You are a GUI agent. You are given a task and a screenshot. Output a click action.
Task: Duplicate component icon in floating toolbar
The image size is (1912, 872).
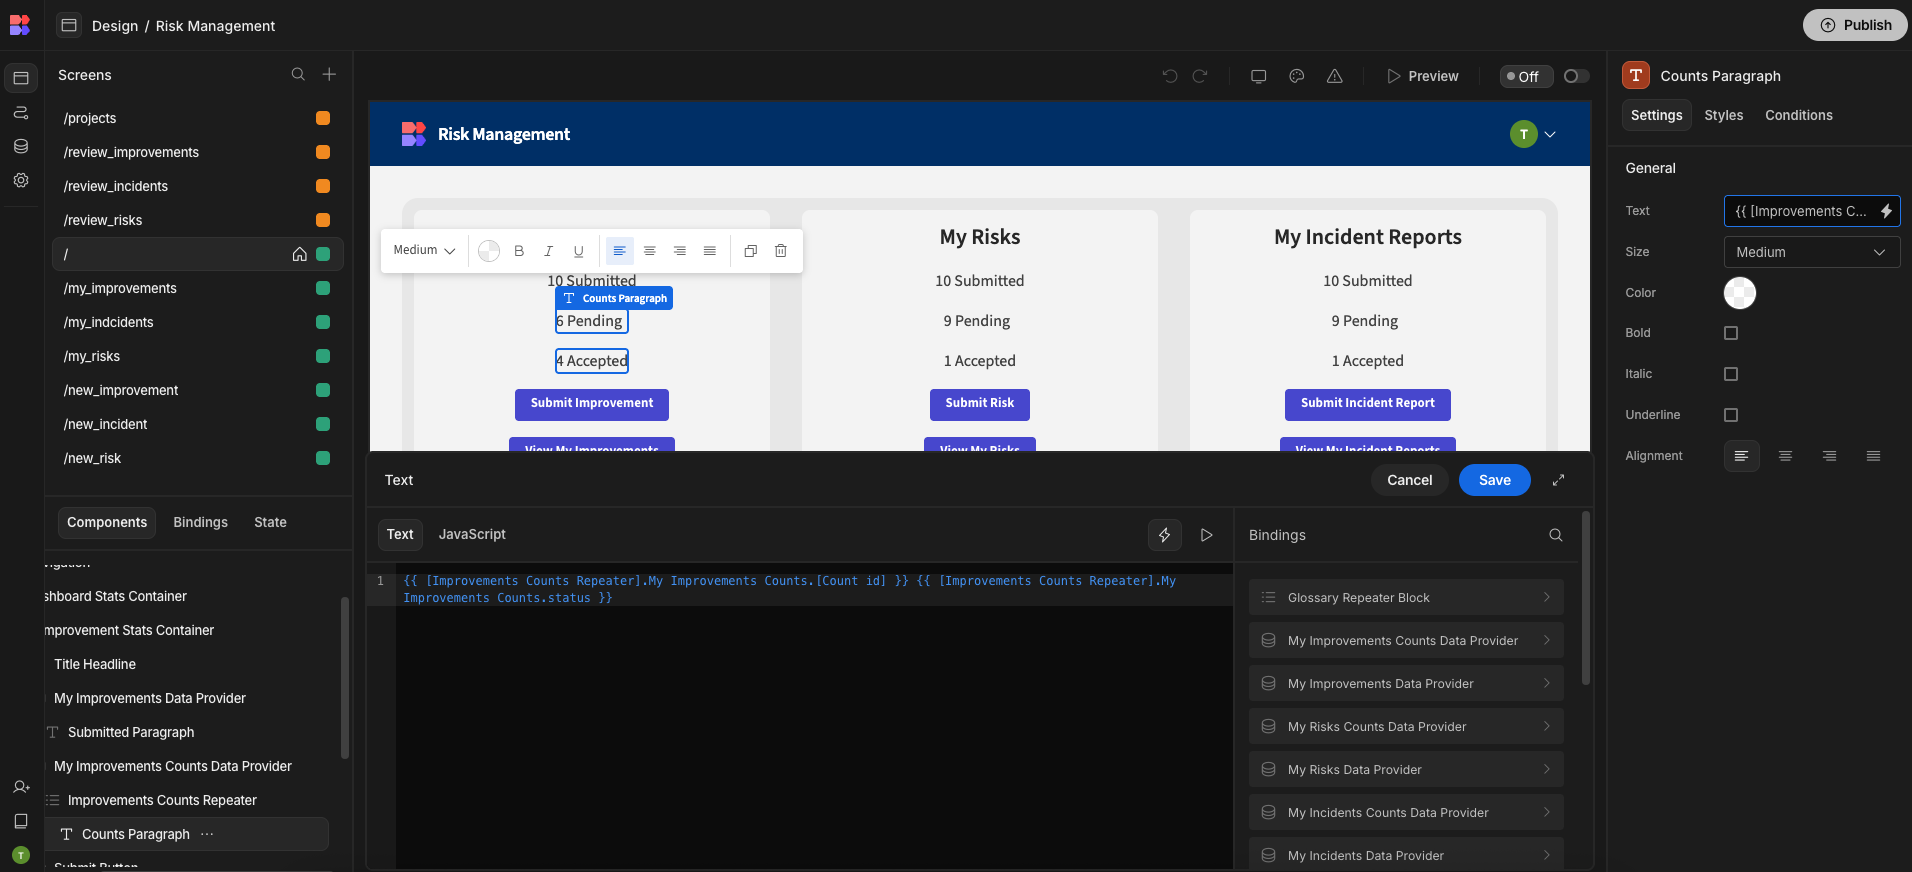751,251
